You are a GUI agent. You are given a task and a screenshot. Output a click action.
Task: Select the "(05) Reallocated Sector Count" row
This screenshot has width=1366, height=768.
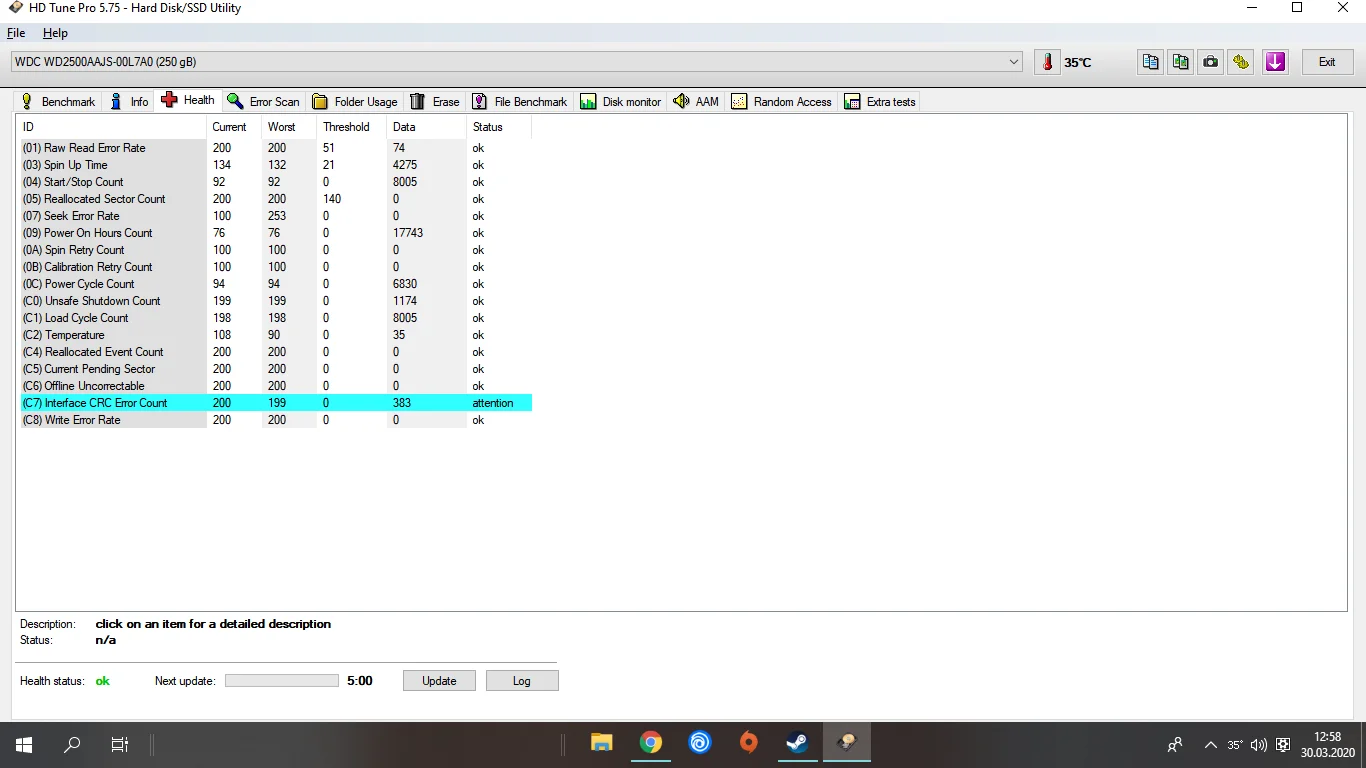point(276,199)
